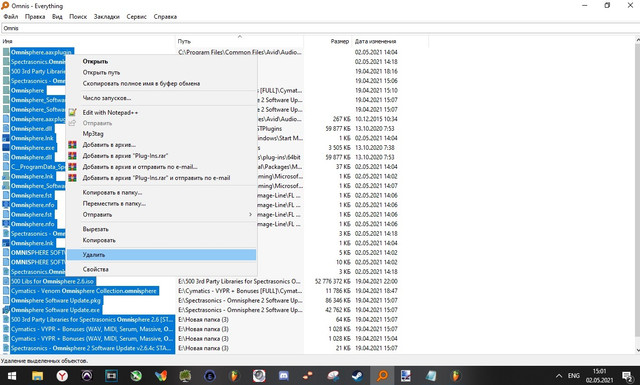640x385 pixels.
Task: Select 'Открыть путь' from the context menu
Action: coord(101,72)
